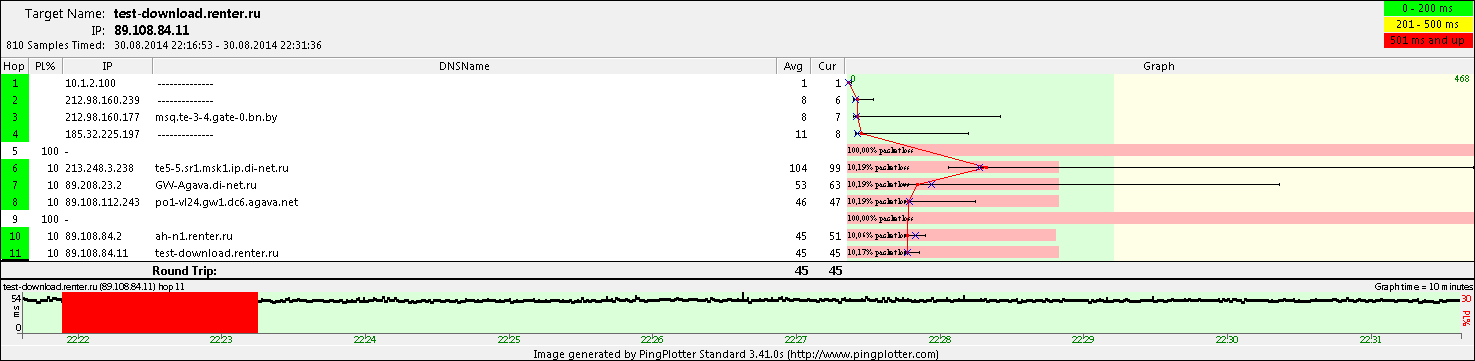Click Cur value 63 for hop 7
The image size is (1475, 361).
pos(835,185)
